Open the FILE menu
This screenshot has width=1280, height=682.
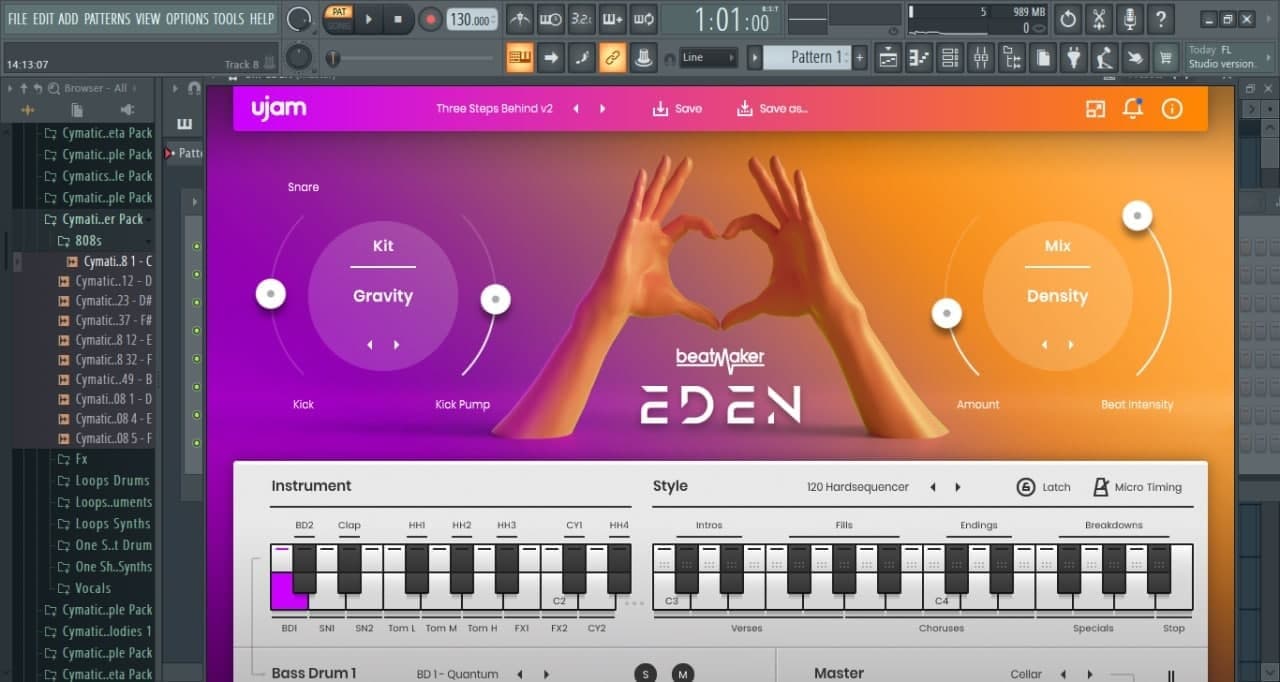click(17, 18)
